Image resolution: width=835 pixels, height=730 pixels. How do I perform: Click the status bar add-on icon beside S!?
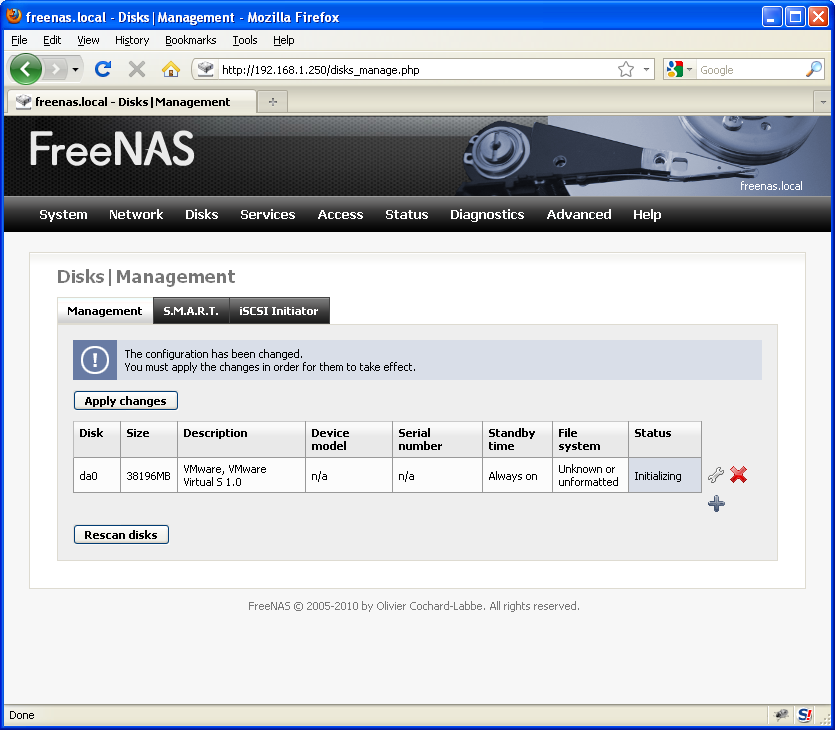coord(781,715)
